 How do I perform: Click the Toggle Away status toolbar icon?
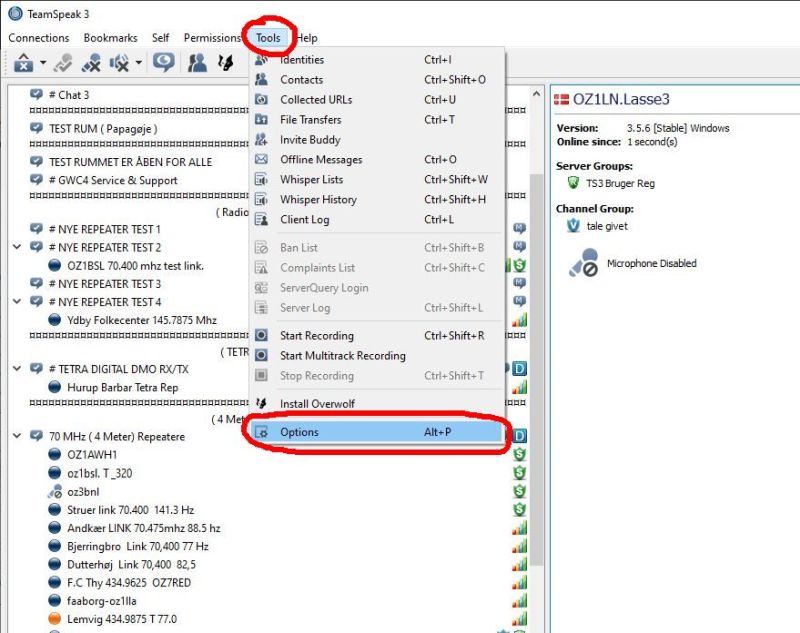tap(64, 63)
